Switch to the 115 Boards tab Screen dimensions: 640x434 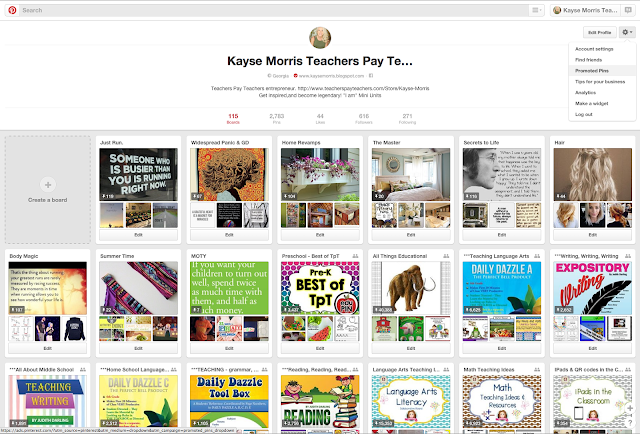233,119
